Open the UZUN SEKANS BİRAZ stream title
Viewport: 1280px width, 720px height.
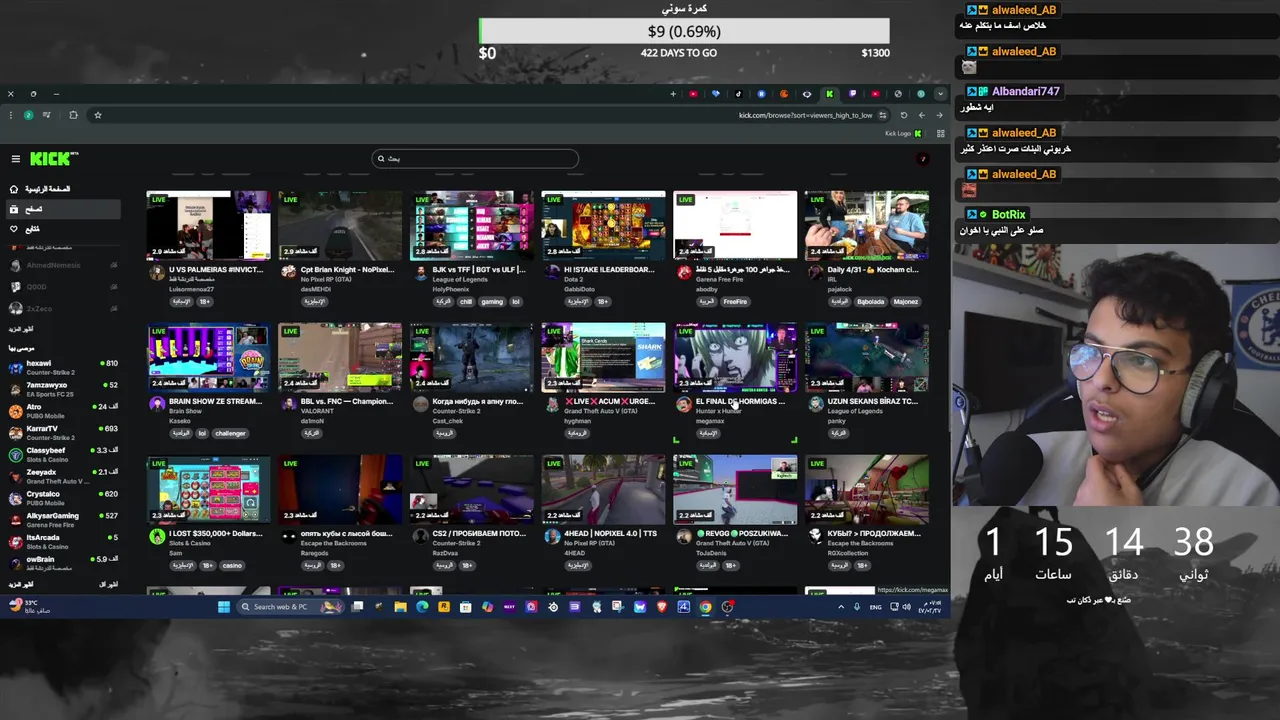point(872,401)
